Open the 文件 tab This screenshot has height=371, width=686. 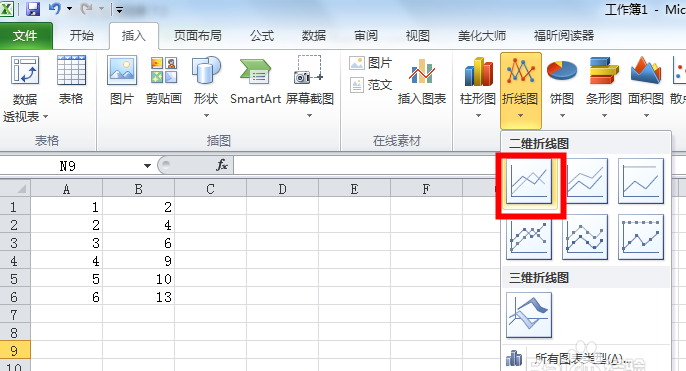(x=25, y=35)
